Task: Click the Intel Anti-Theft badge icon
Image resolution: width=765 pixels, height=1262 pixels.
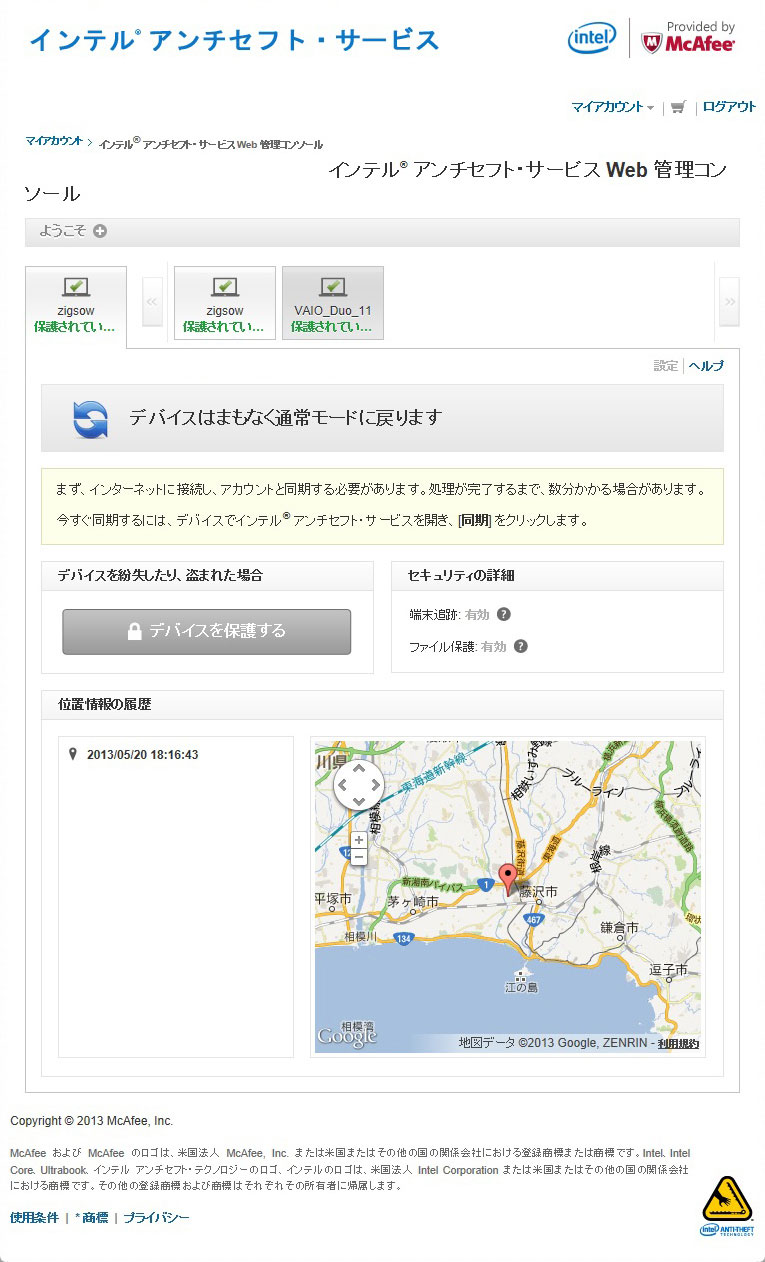Action: (x=727, y=1207)
